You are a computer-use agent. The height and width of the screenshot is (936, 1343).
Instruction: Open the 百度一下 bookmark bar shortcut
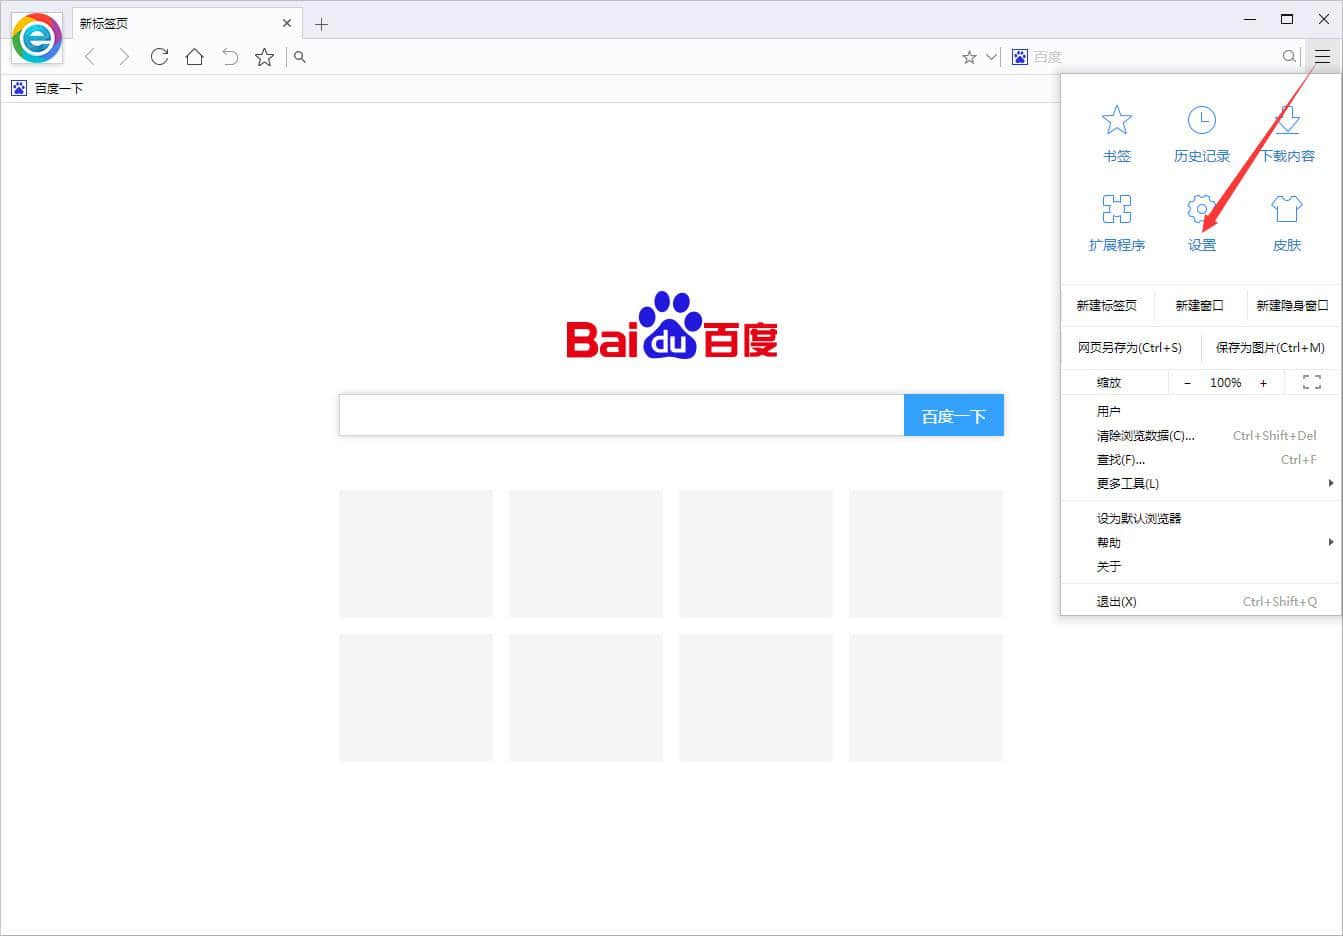tap(47, 88)
